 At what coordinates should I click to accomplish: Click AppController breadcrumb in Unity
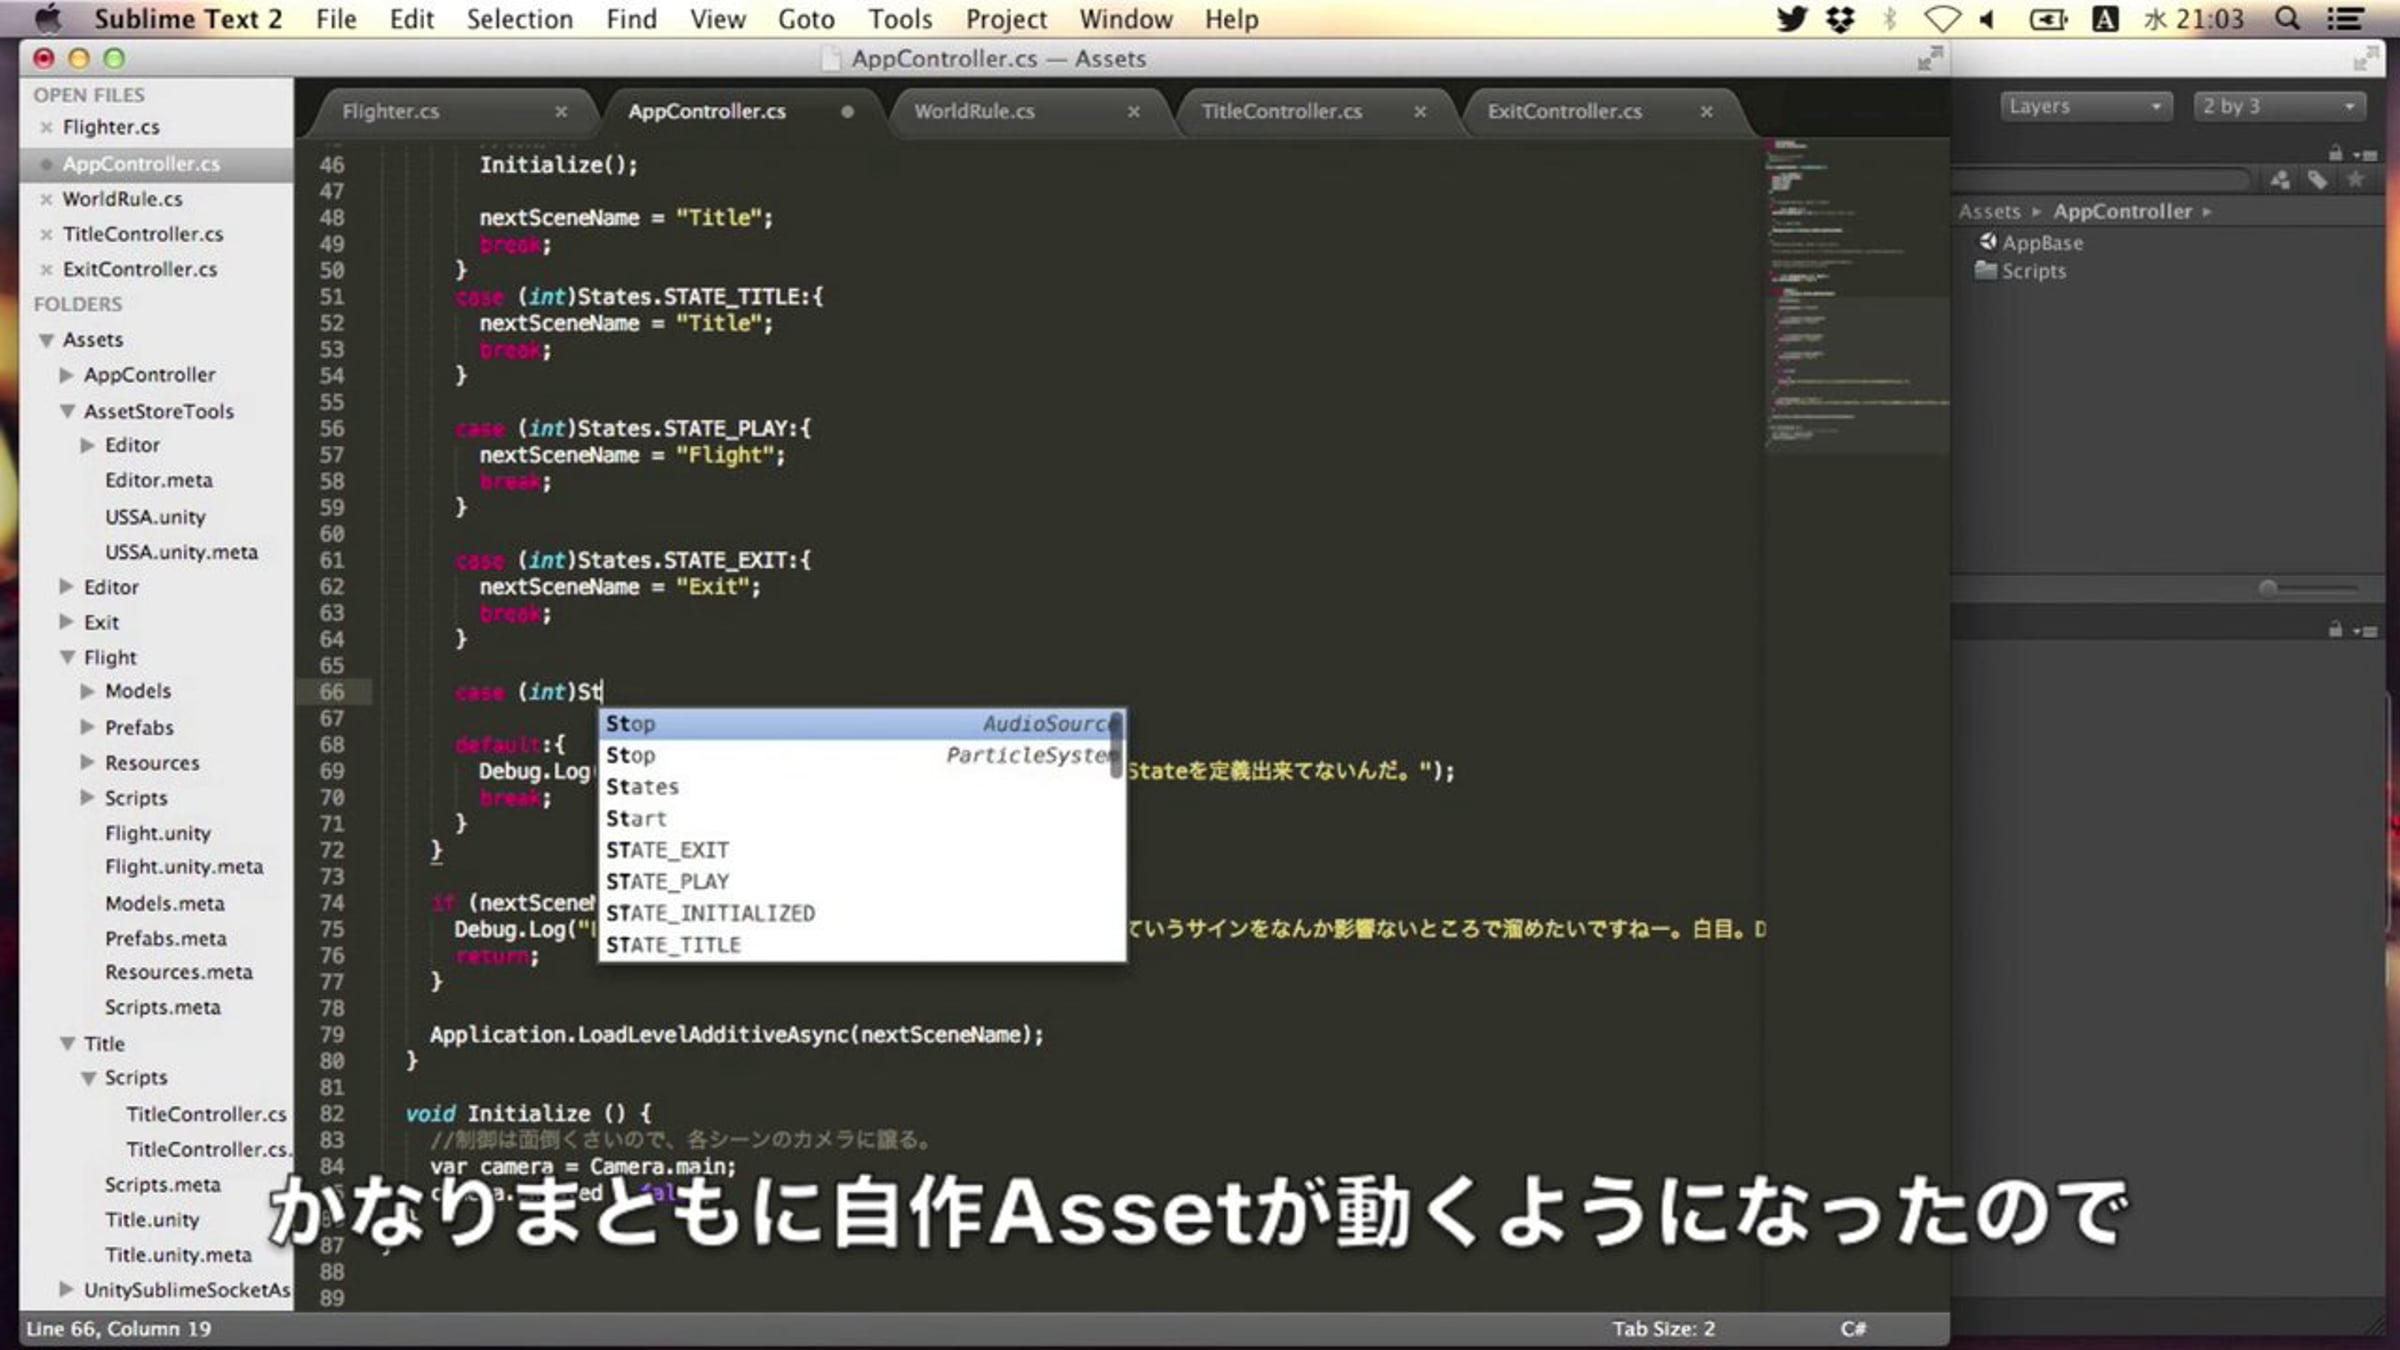2122,211
